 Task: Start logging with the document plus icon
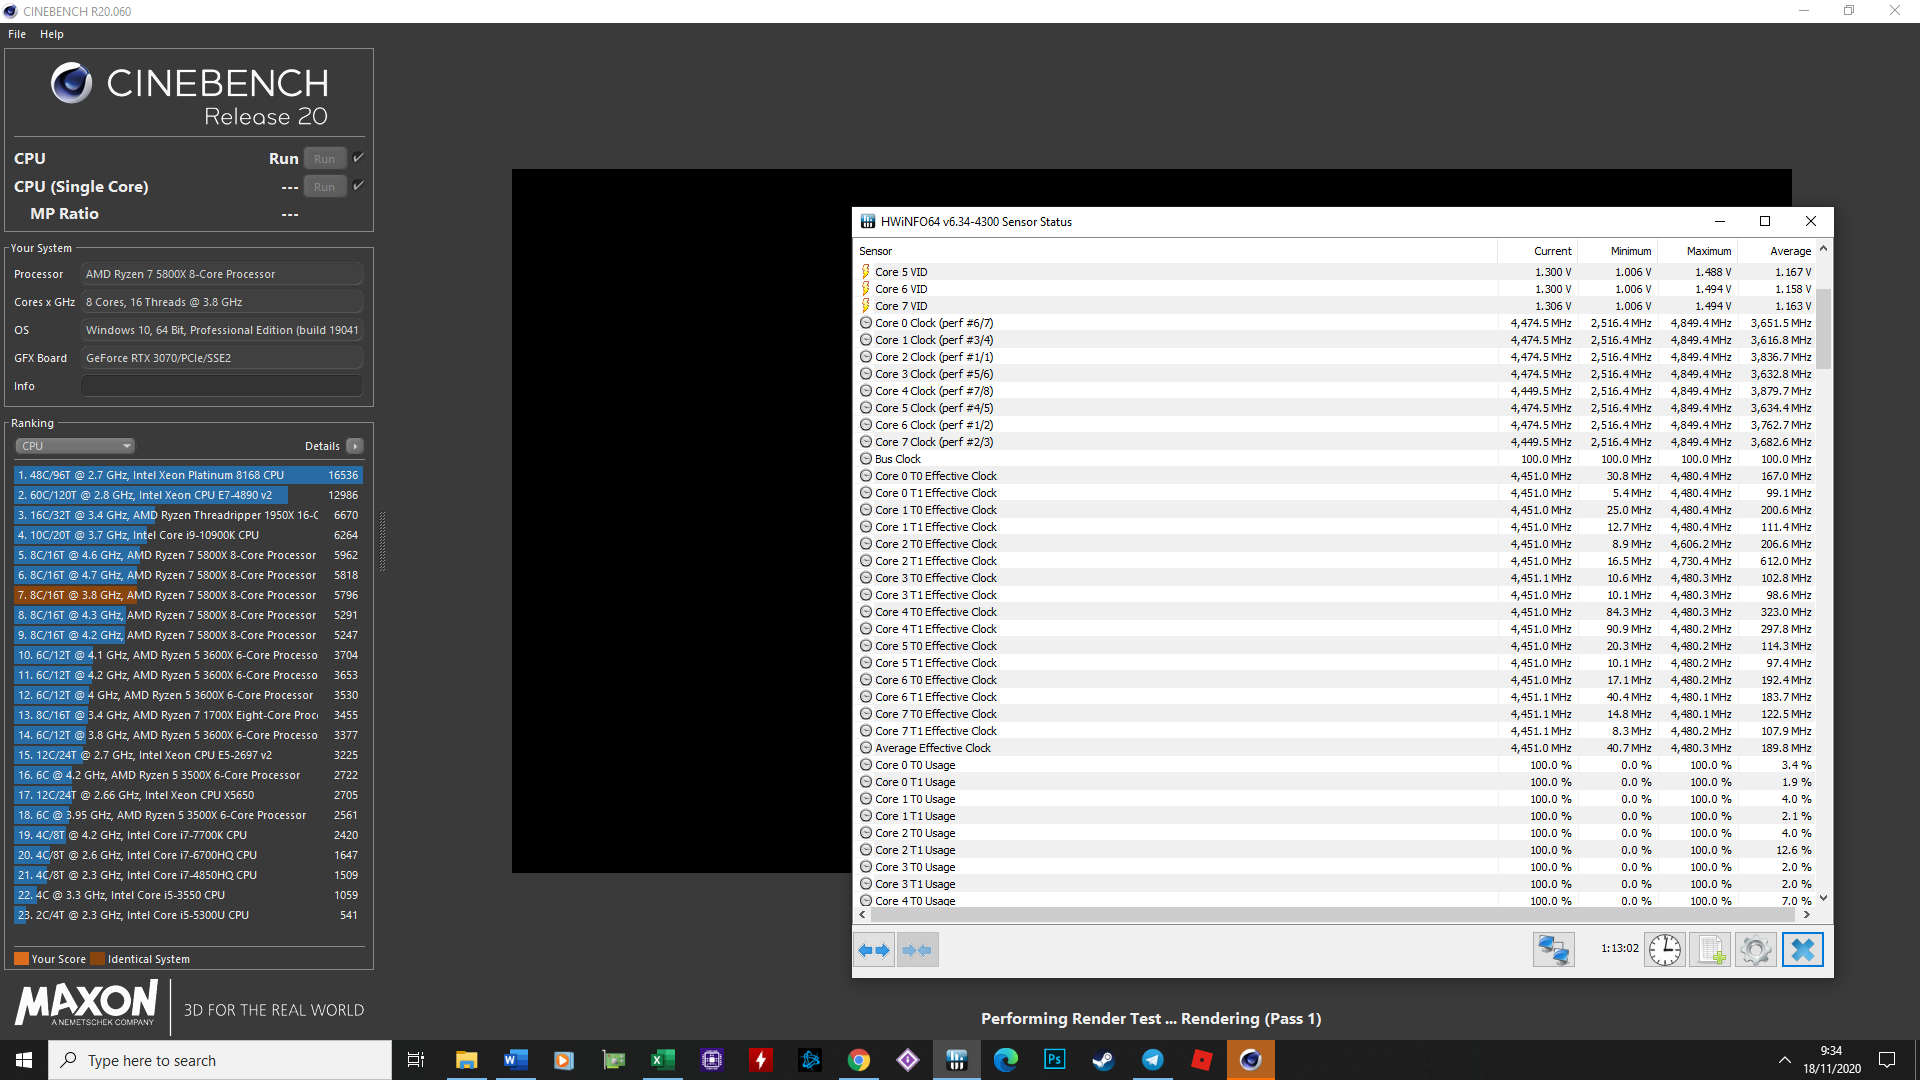(1710, 950)
